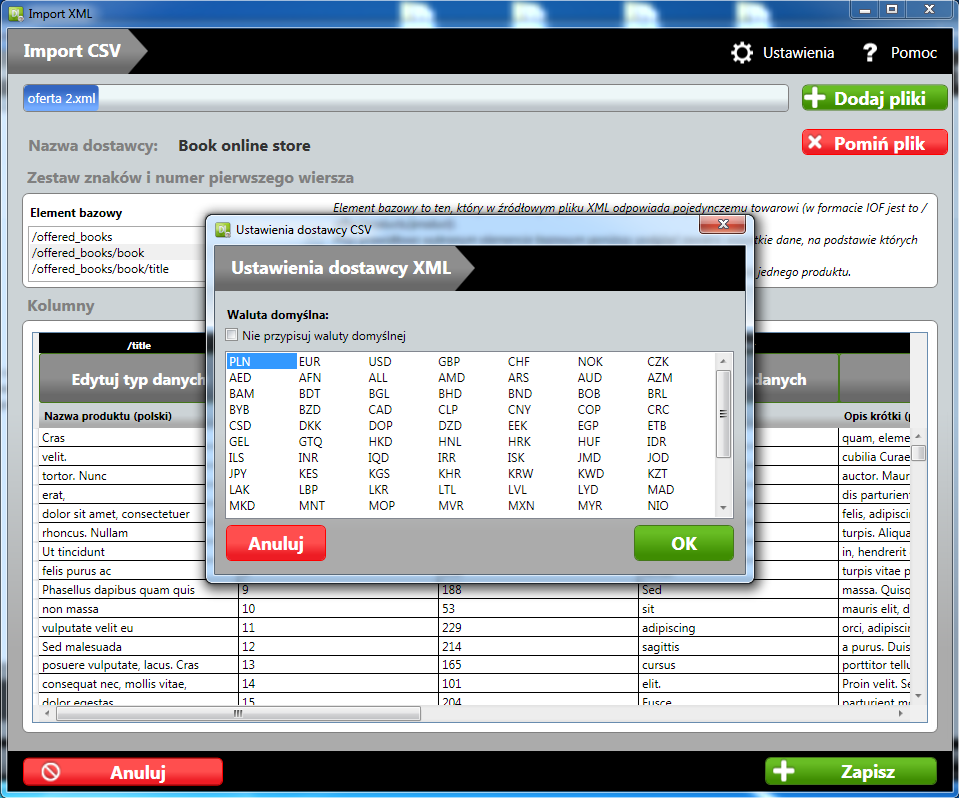Select currency CNY

519,410
